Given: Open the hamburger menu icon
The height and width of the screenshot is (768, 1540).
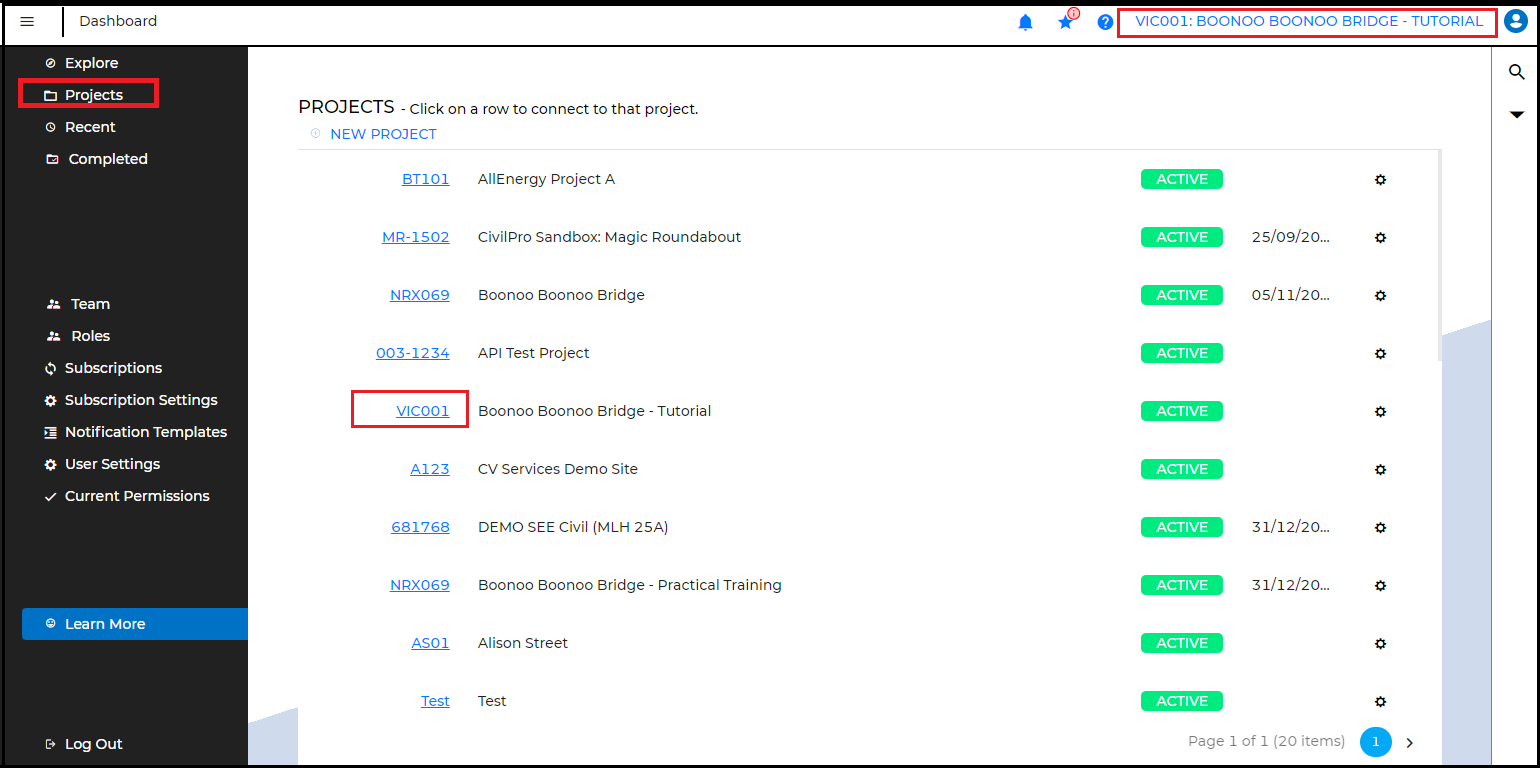Looking at the screenshot, I should point(27,22).
